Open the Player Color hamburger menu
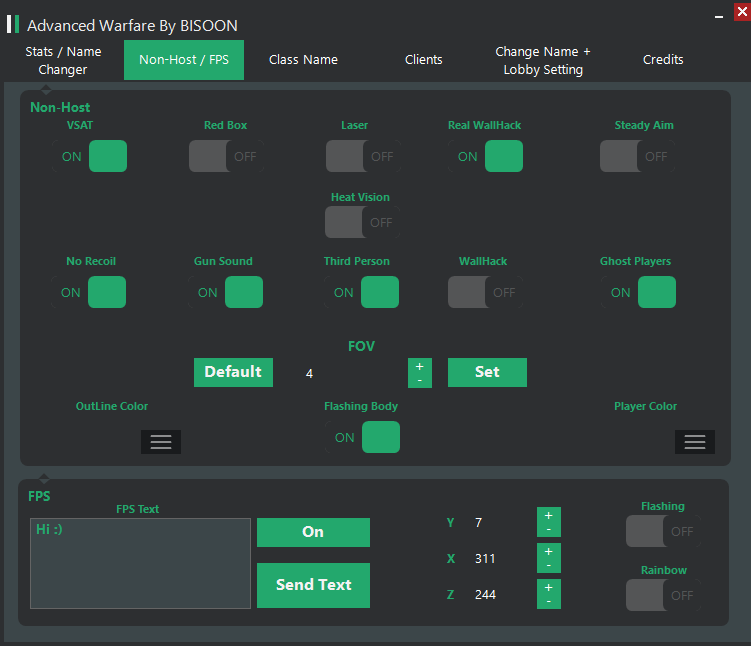The height and width of the screenshot is (646, 751). [695, 442]
